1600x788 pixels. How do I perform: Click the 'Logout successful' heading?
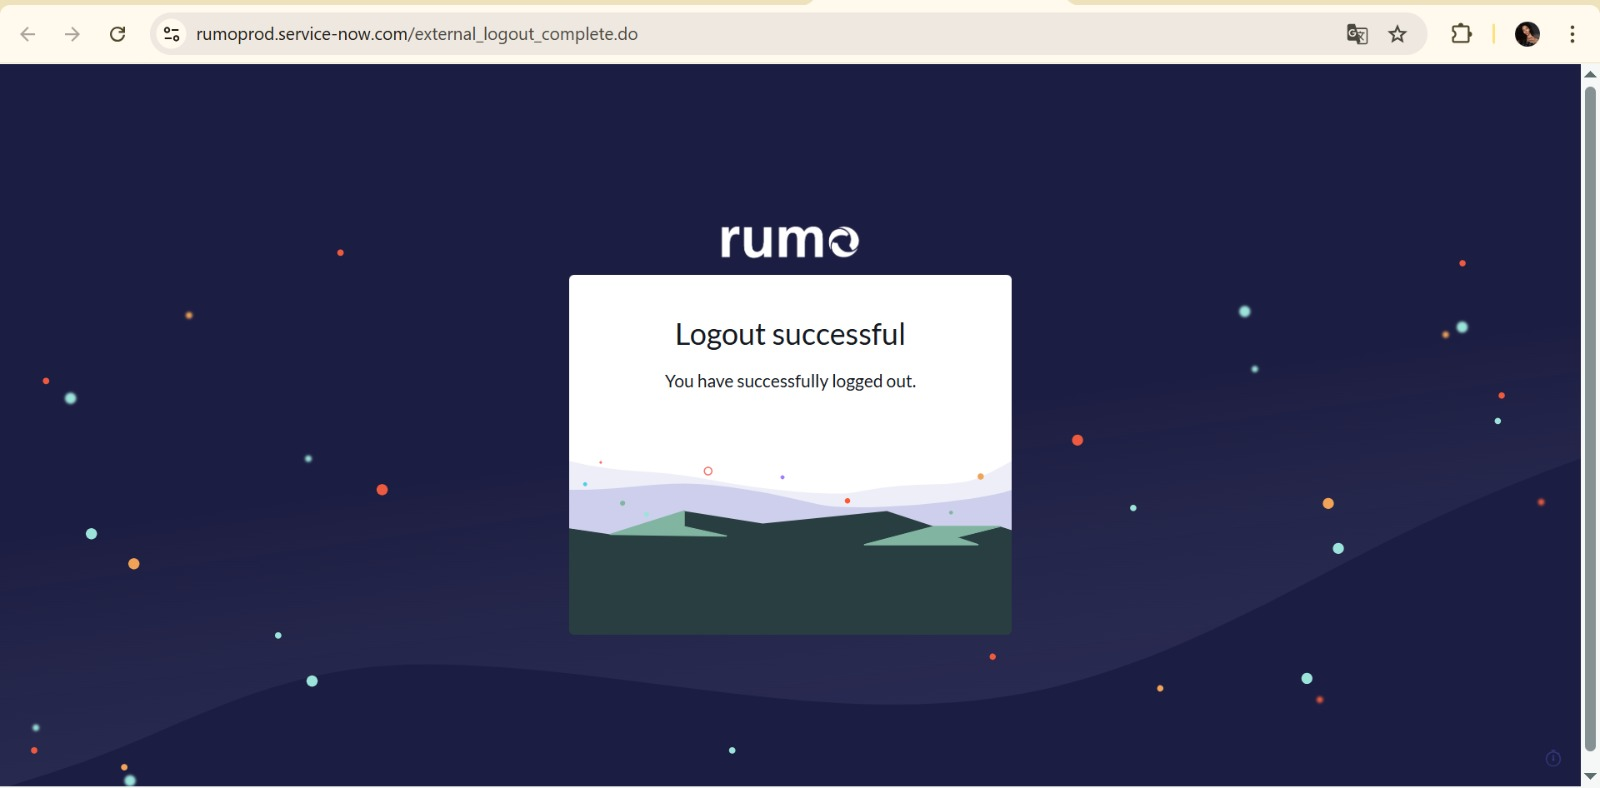pos(790,335)
